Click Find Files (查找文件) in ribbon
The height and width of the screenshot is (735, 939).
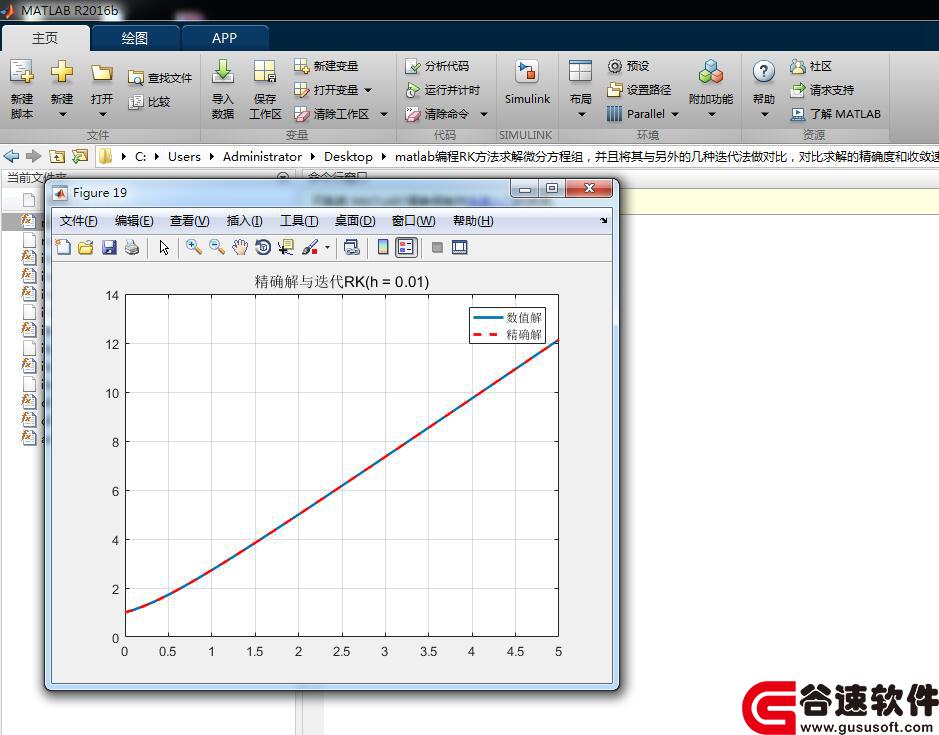click(x=160, y=78)
